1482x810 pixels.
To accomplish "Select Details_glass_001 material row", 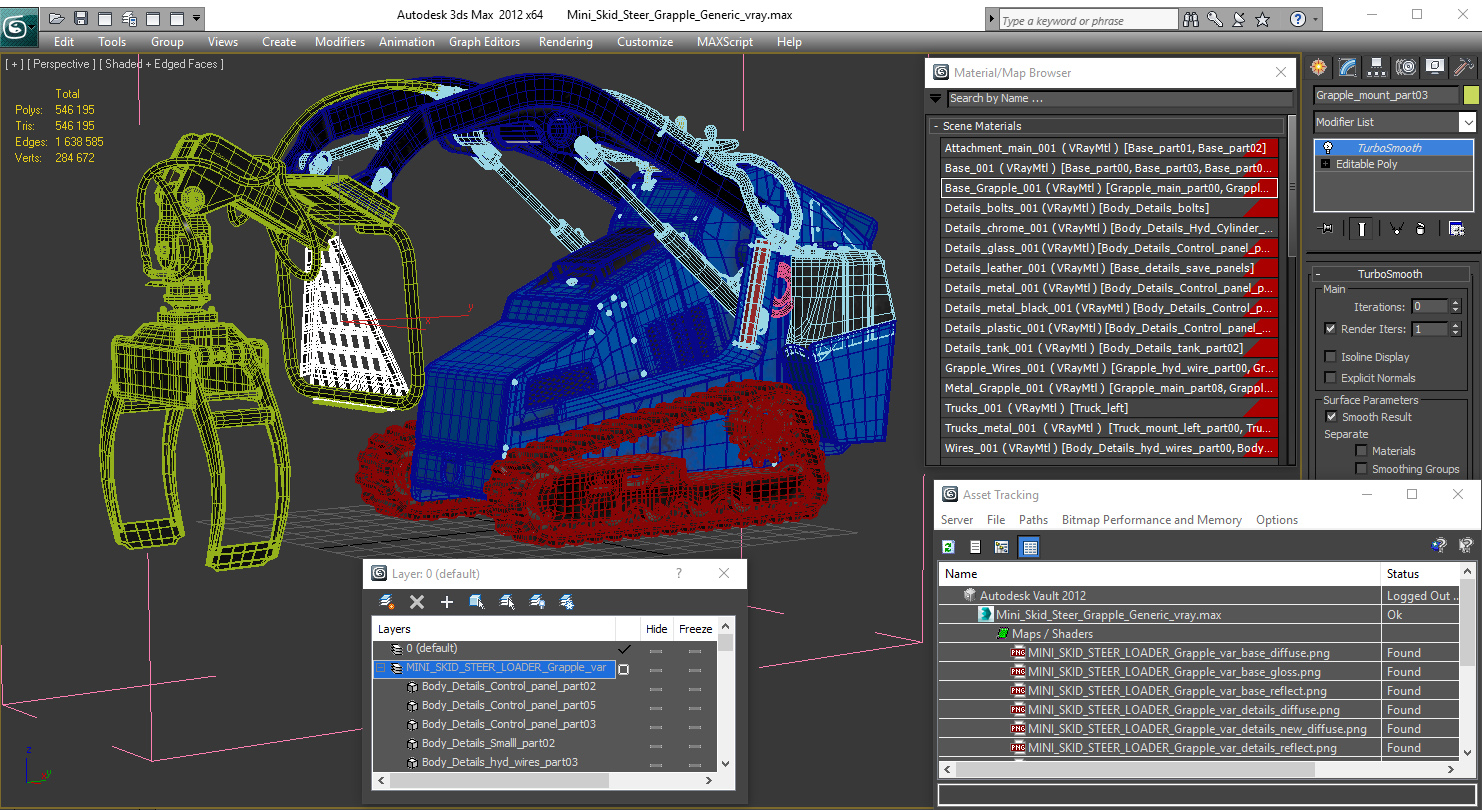I will coord(1109,248).
